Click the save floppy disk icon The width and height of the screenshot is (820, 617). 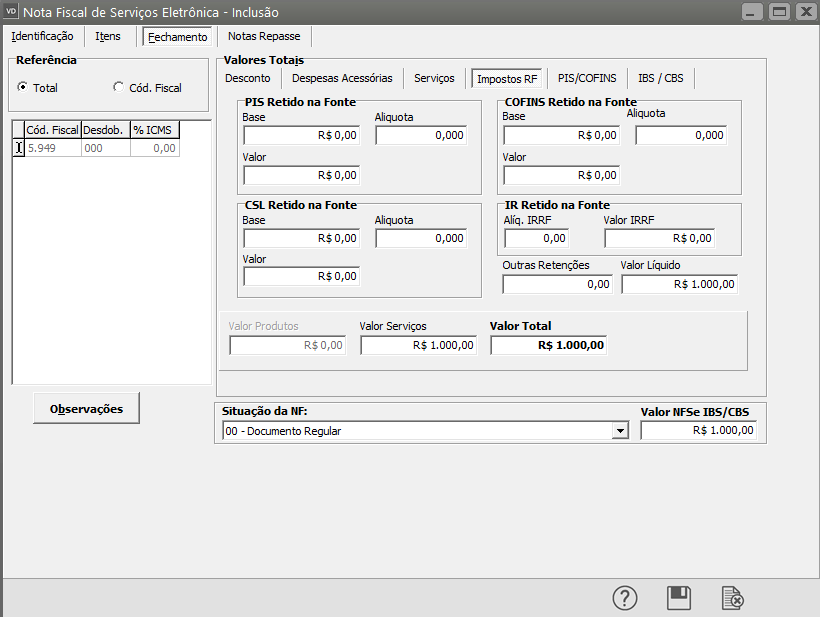[679, 598]
